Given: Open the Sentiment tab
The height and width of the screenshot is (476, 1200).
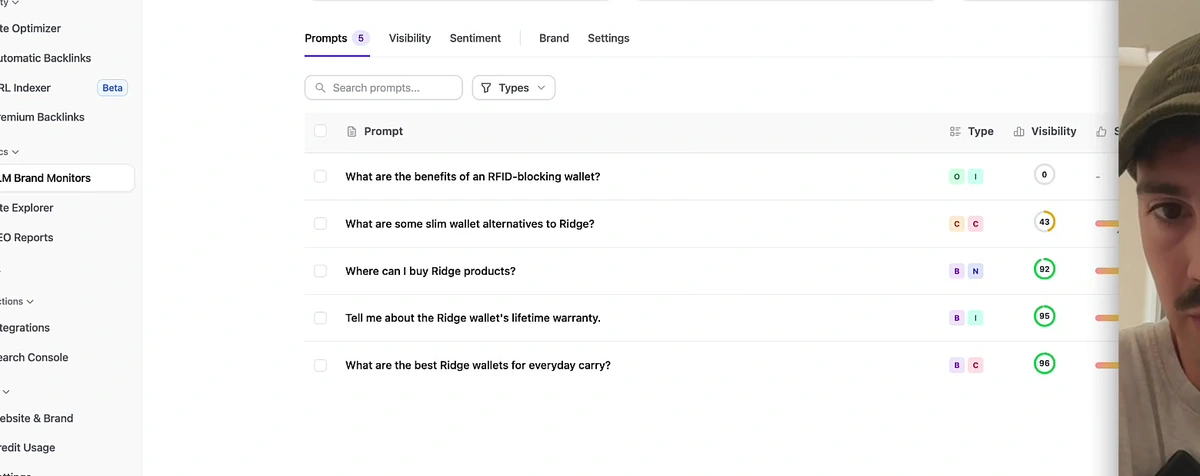Looking at the screenshot, I should [x=475, y=38].
